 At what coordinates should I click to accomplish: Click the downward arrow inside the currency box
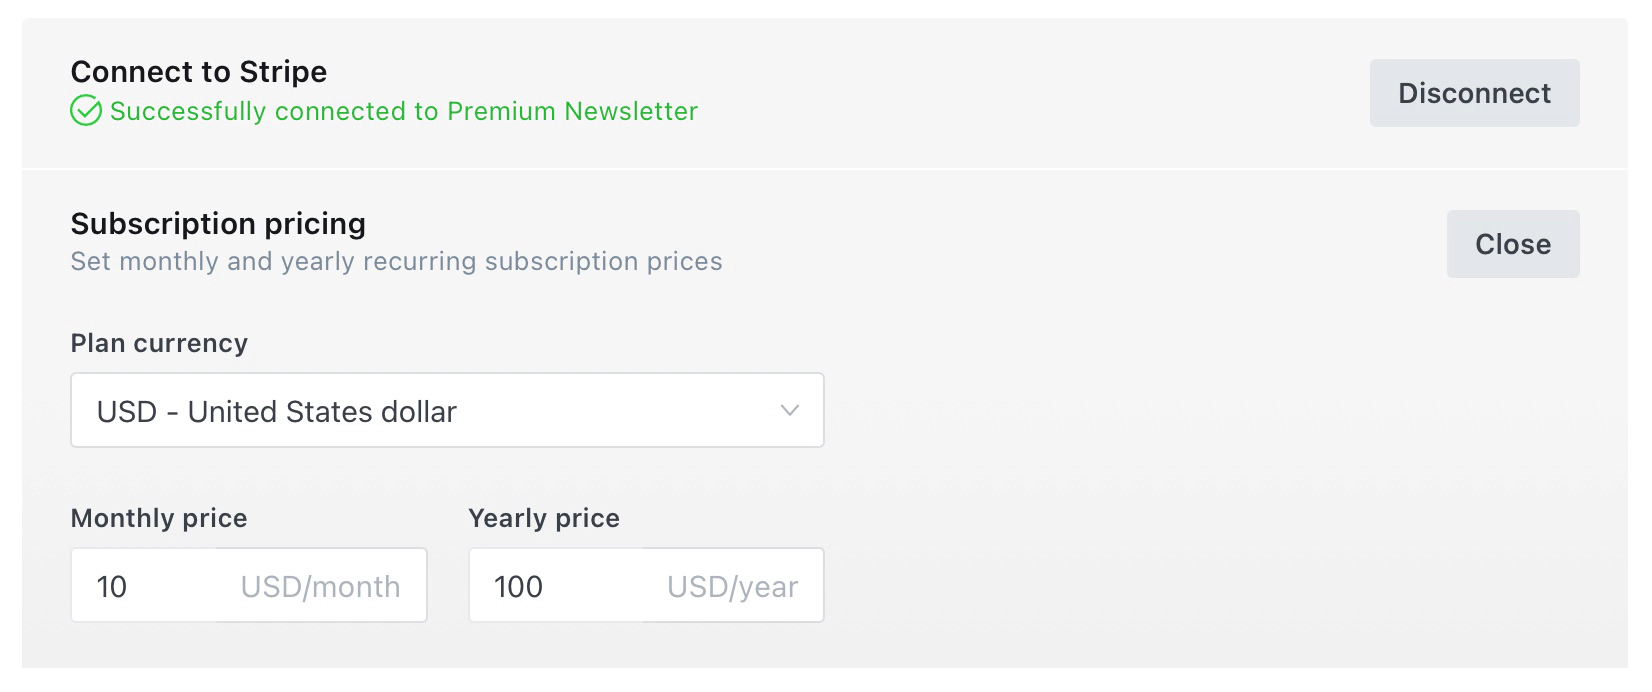(x=791, y=410)
